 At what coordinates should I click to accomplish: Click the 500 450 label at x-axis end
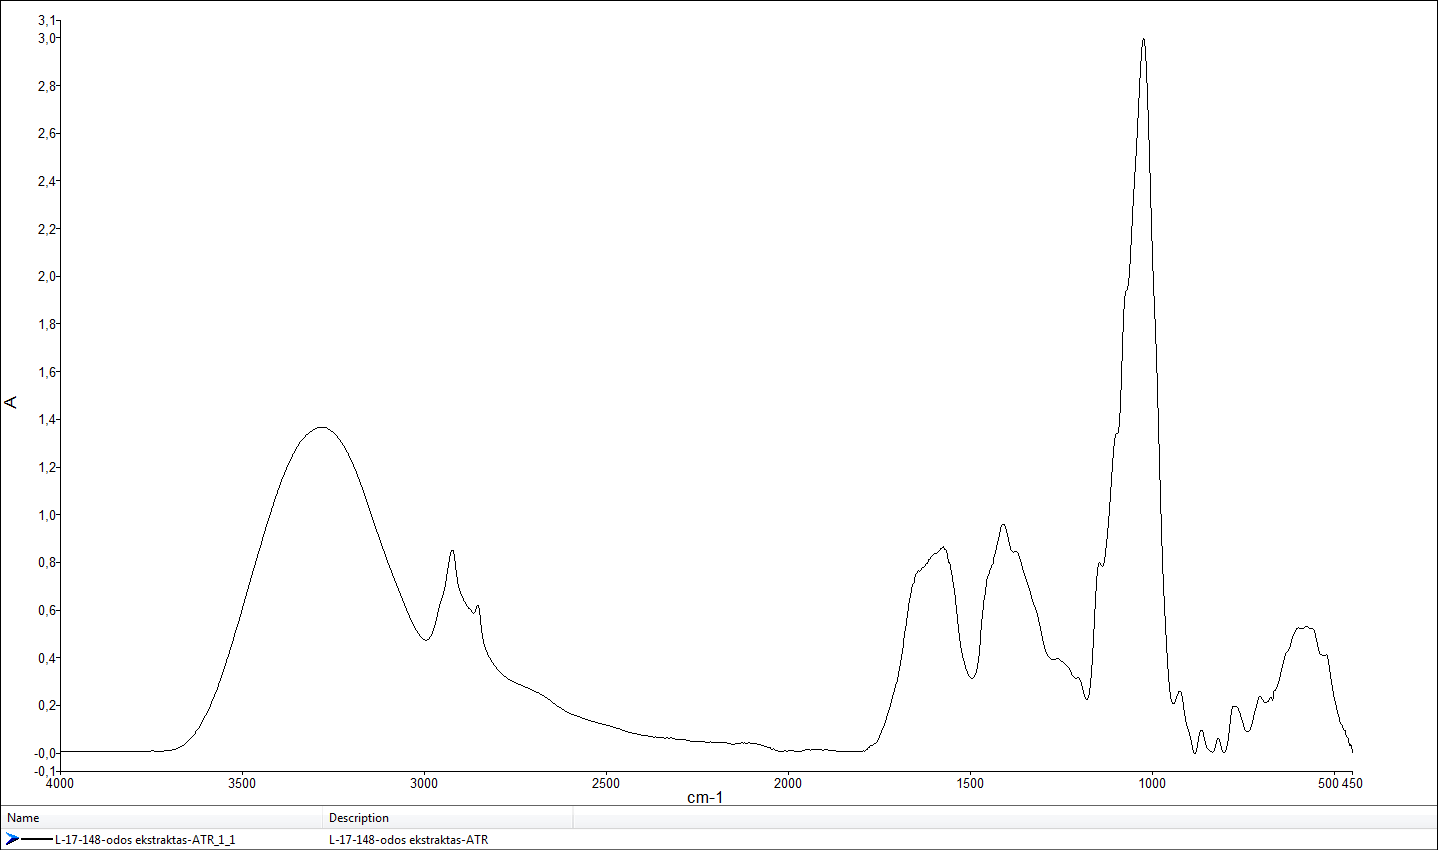click(1340, 783)
